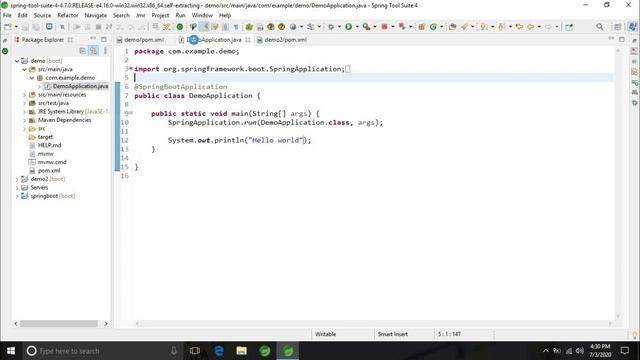
Task: Expand the src/main/resources folder node
Action: click(24, 95)
